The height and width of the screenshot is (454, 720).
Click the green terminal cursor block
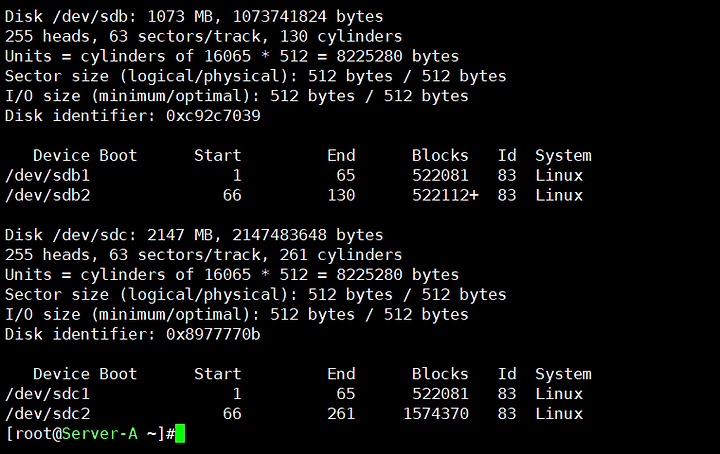coord(180,434)
